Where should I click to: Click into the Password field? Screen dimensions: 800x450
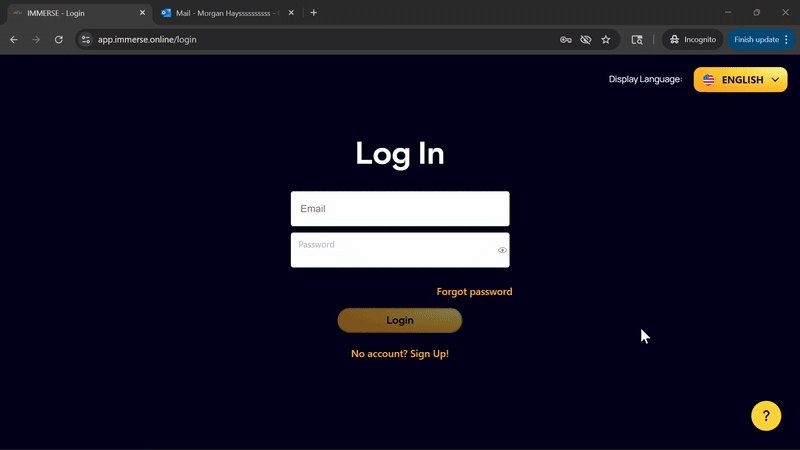point(392,251)
